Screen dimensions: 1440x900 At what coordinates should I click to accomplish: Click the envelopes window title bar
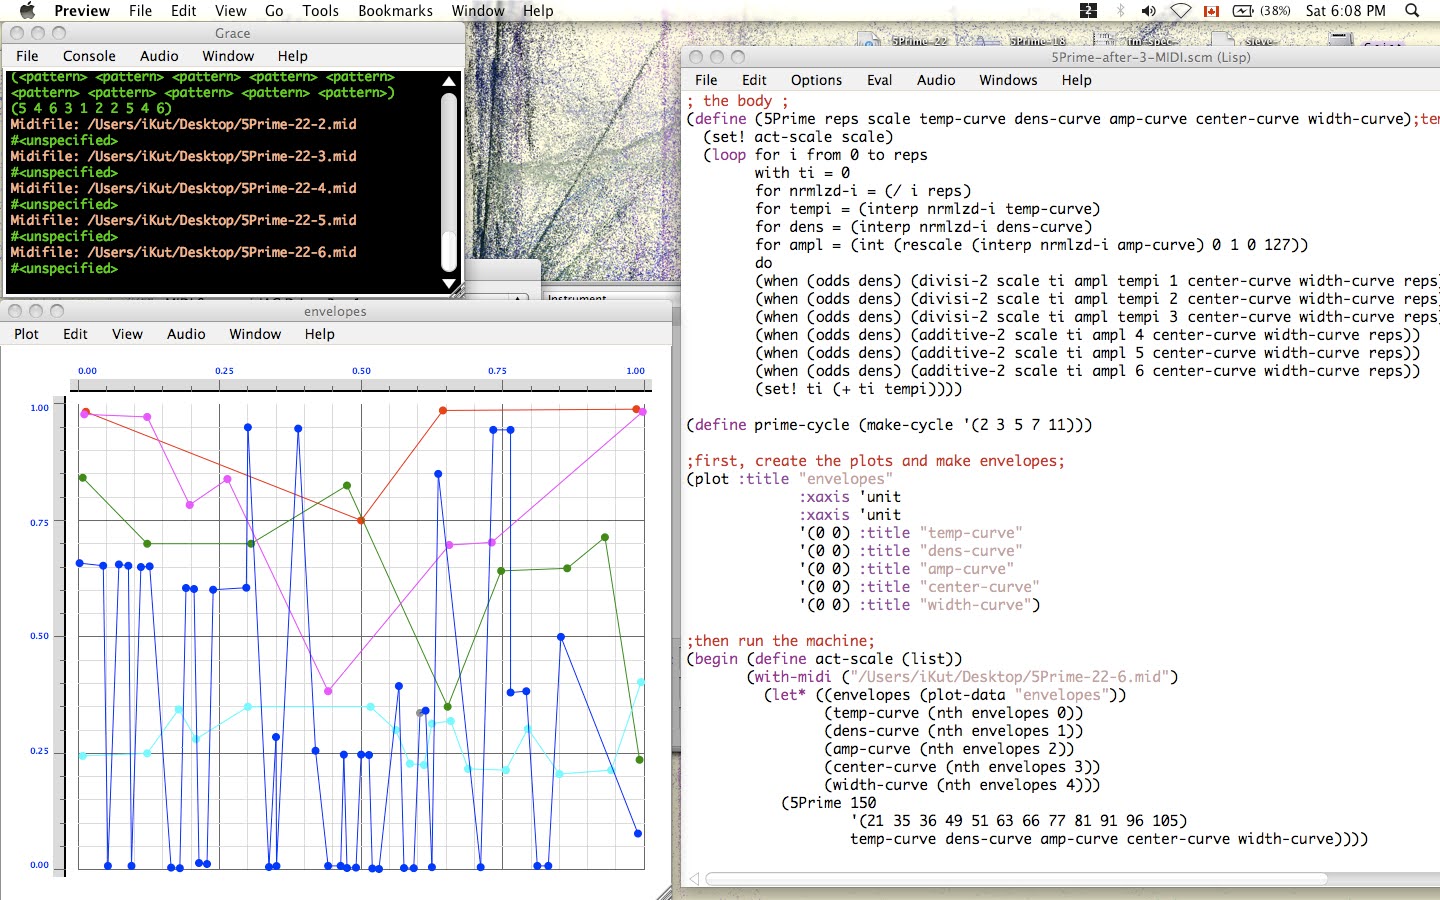(x=335, y=311)
